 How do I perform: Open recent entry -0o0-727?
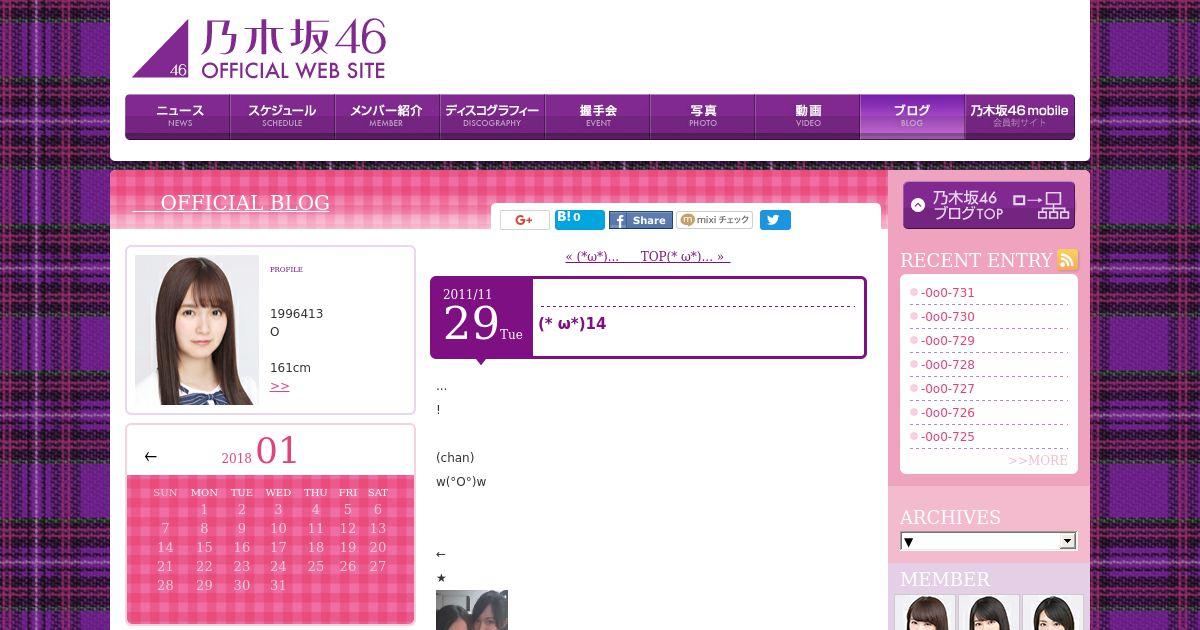click(x=947, y=389)
